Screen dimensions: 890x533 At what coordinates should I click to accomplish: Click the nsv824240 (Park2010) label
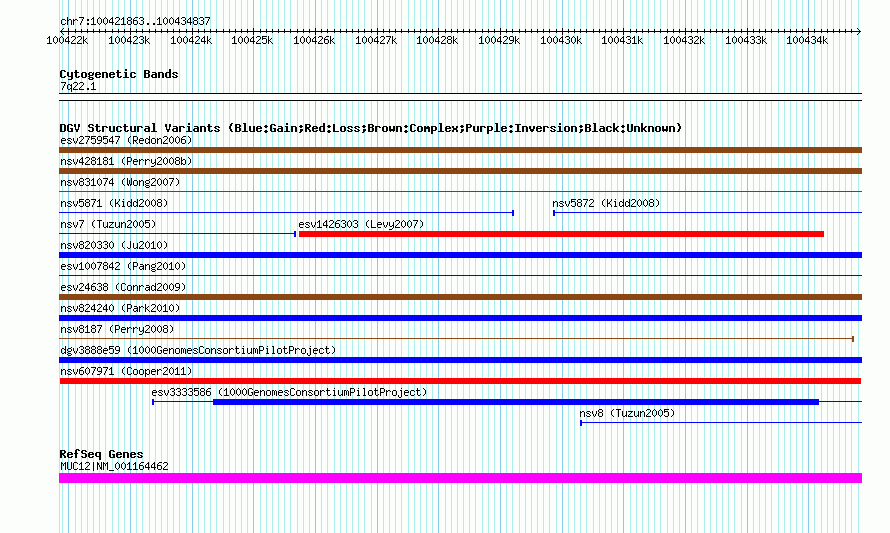120,308
